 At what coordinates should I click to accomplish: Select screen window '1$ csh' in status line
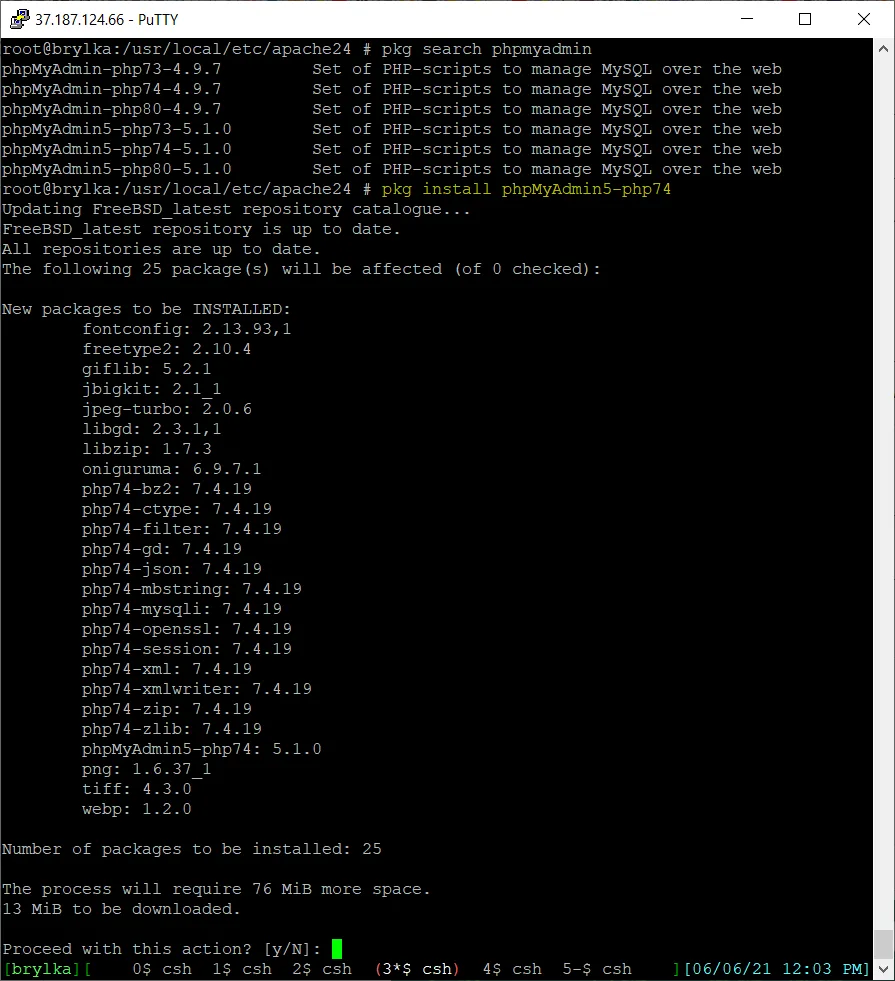click(x=242, y=969)
